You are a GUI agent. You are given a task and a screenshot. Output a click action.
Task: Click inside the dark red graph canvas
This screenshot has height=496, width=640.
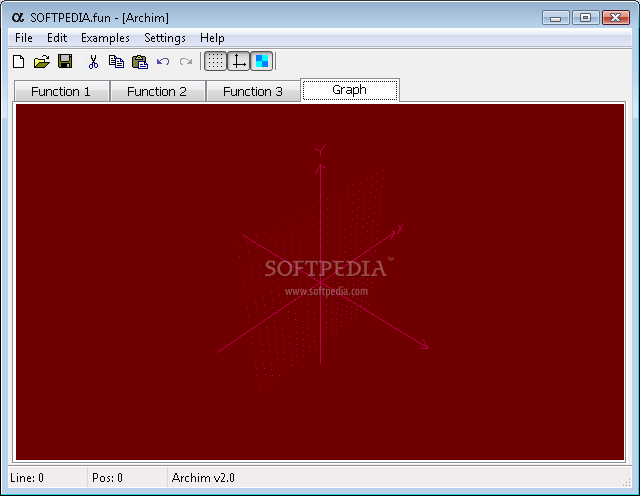320,282
